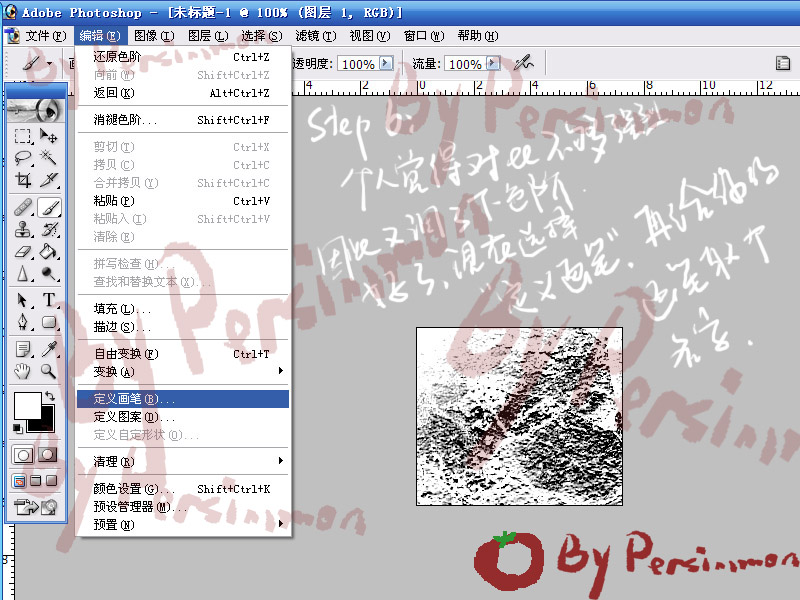Reset default foreground and background colors
The width and height of the screenshot is (800, 600).
point(18,428)
